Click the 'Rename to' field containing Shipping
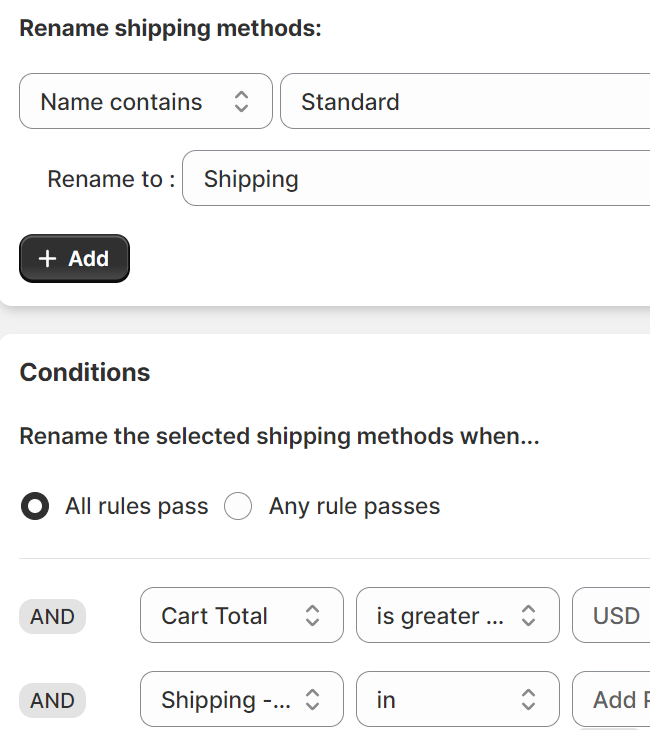The height and width of the screenshot is (730, 650). tap(416, 179)
